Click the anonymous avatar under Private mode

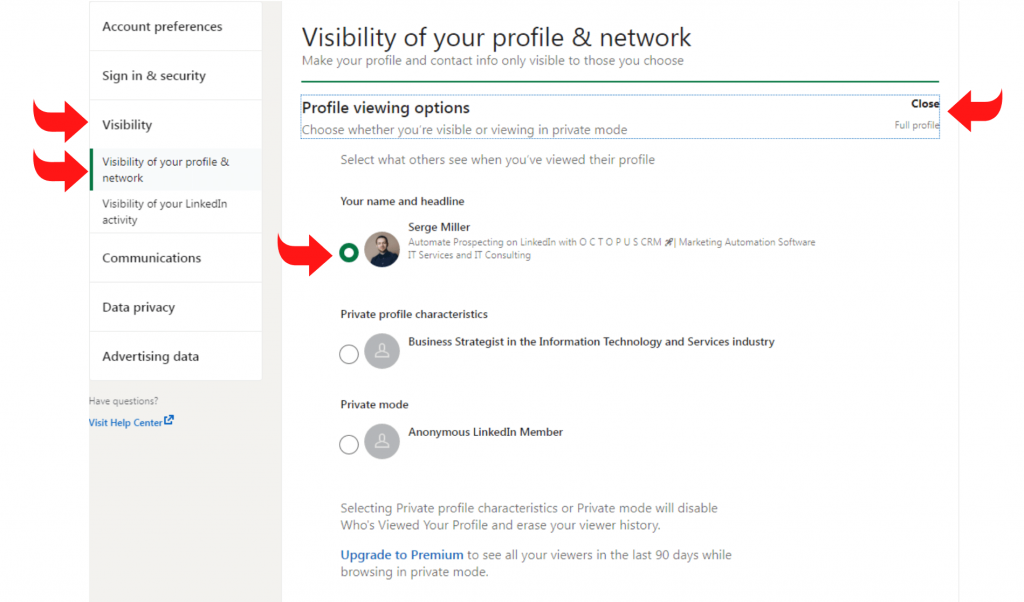coord(382,443)
